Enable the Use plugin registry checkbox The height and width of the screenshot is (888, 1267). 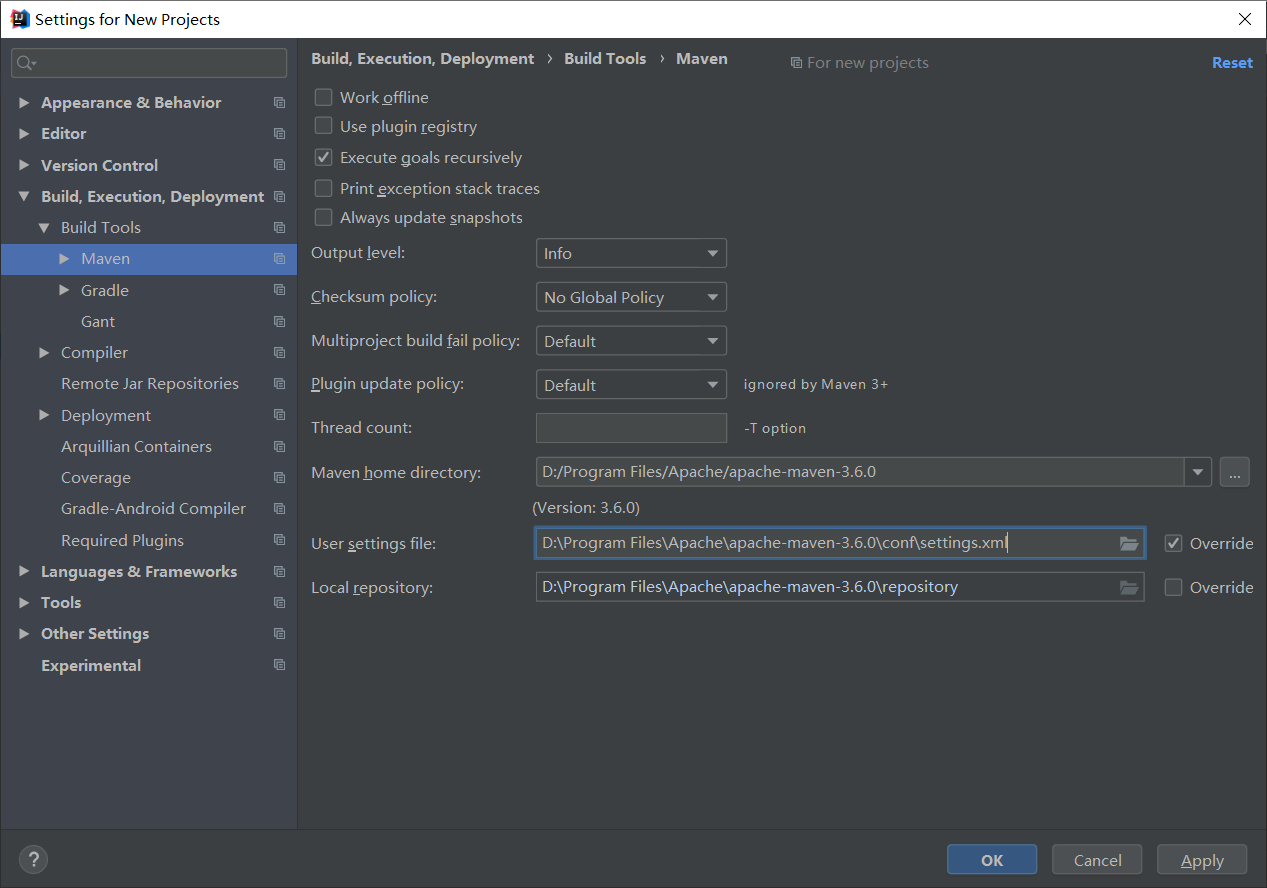pyautogui.click(x=323, y=126)
